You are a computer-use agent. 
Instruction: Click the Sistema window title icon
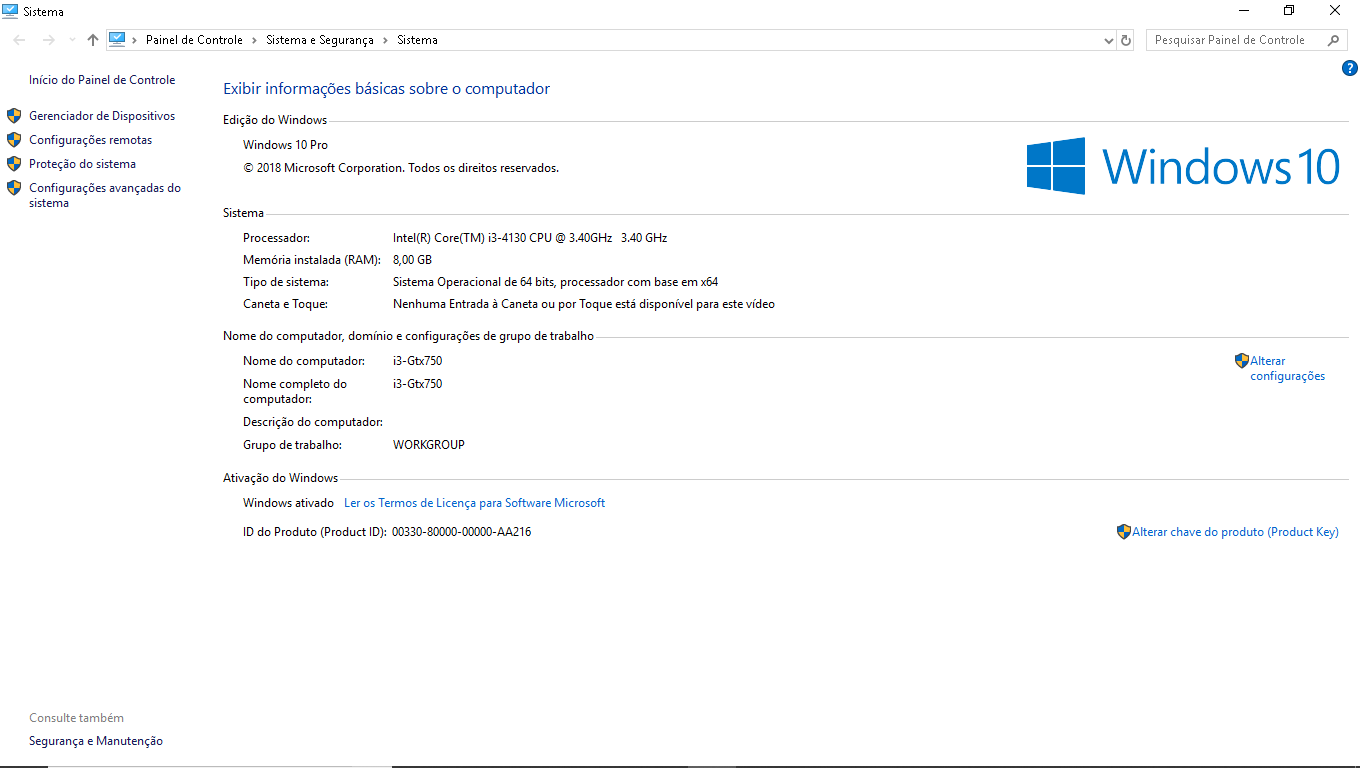pyautogui.click(x=10, y=11)
